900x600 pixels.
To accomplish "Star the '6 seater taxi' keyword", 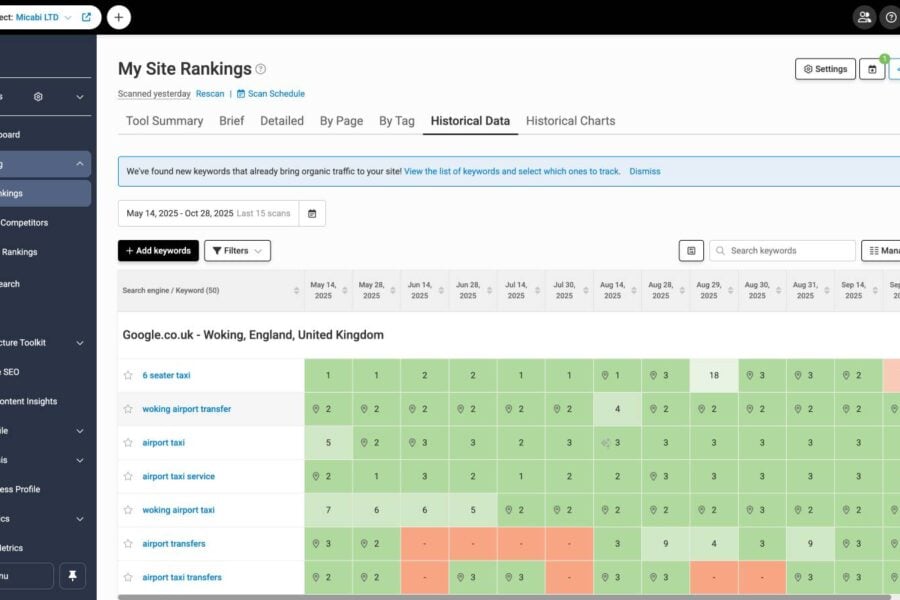I will (128, 375).
